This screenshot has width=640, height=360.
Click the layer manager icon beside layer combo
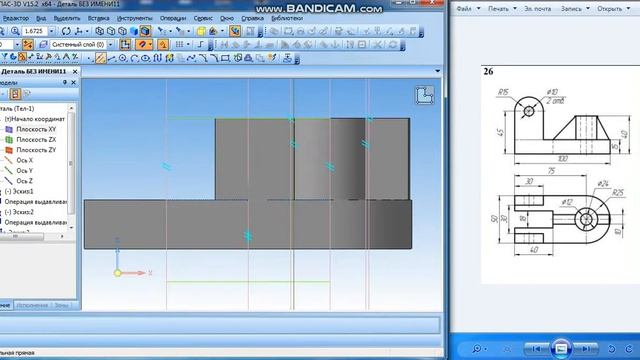(43, 44)
